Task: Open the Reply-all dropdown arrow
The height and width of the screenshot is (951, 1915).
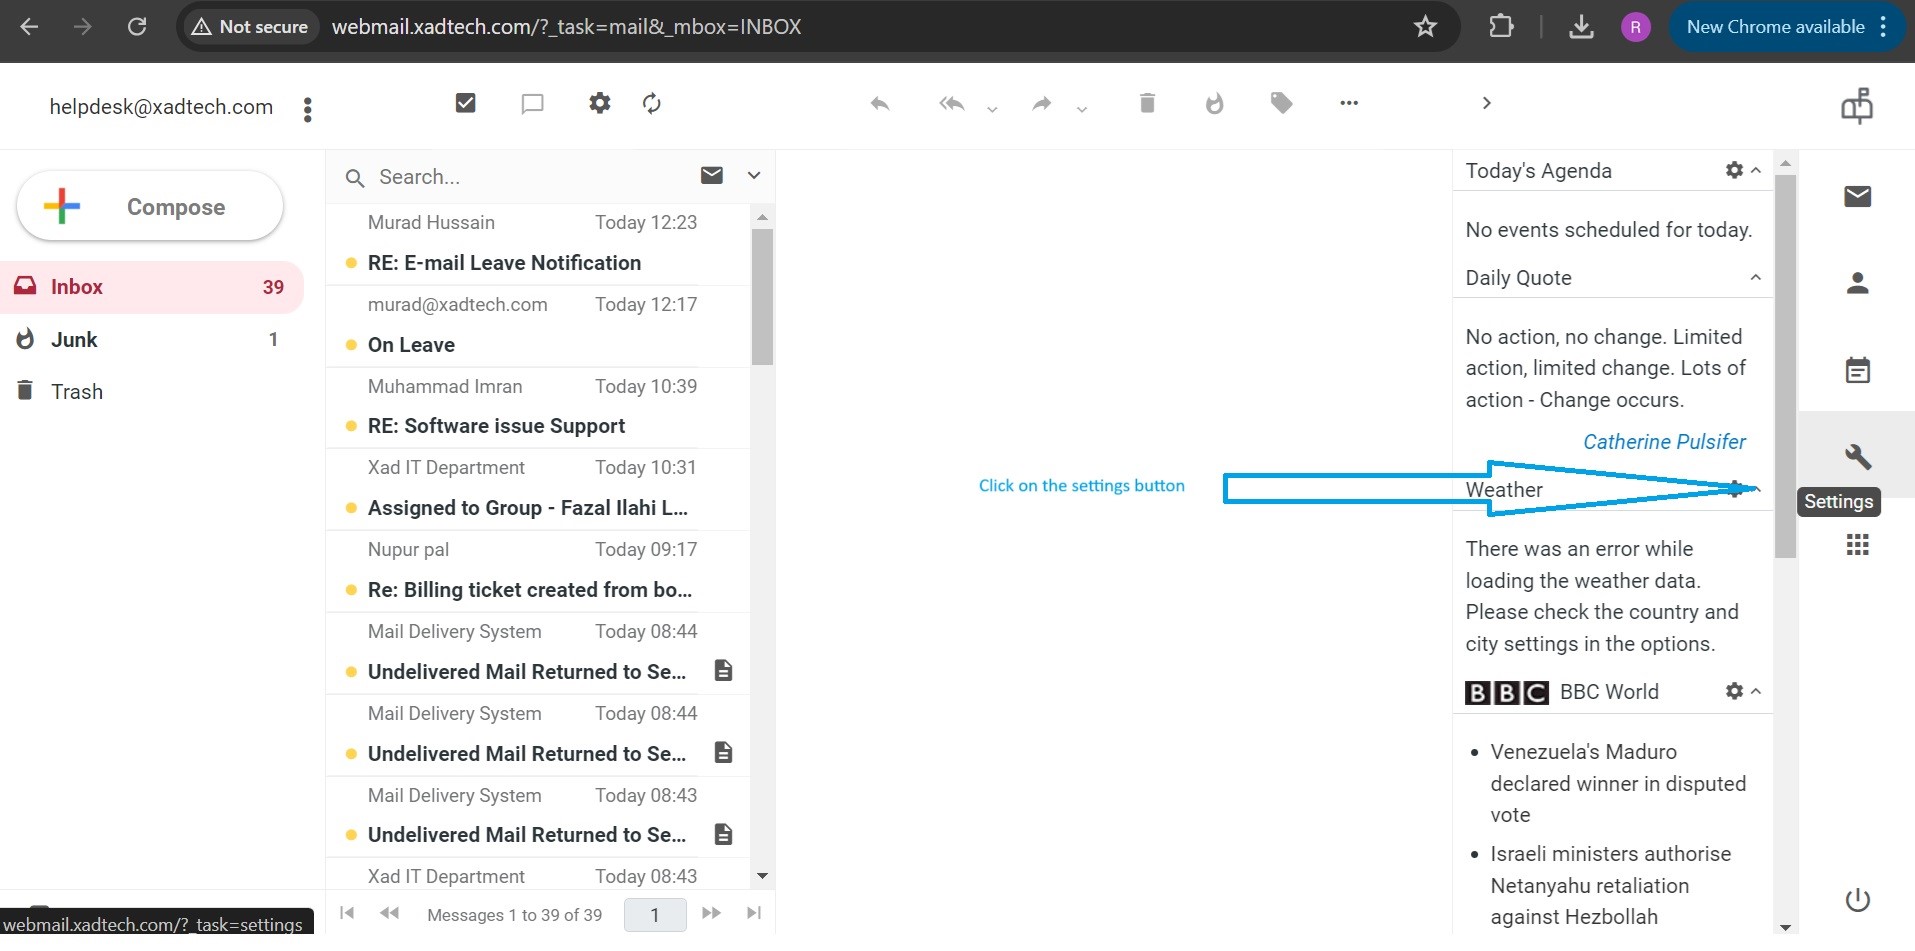Action: click(x=992, y=109)
